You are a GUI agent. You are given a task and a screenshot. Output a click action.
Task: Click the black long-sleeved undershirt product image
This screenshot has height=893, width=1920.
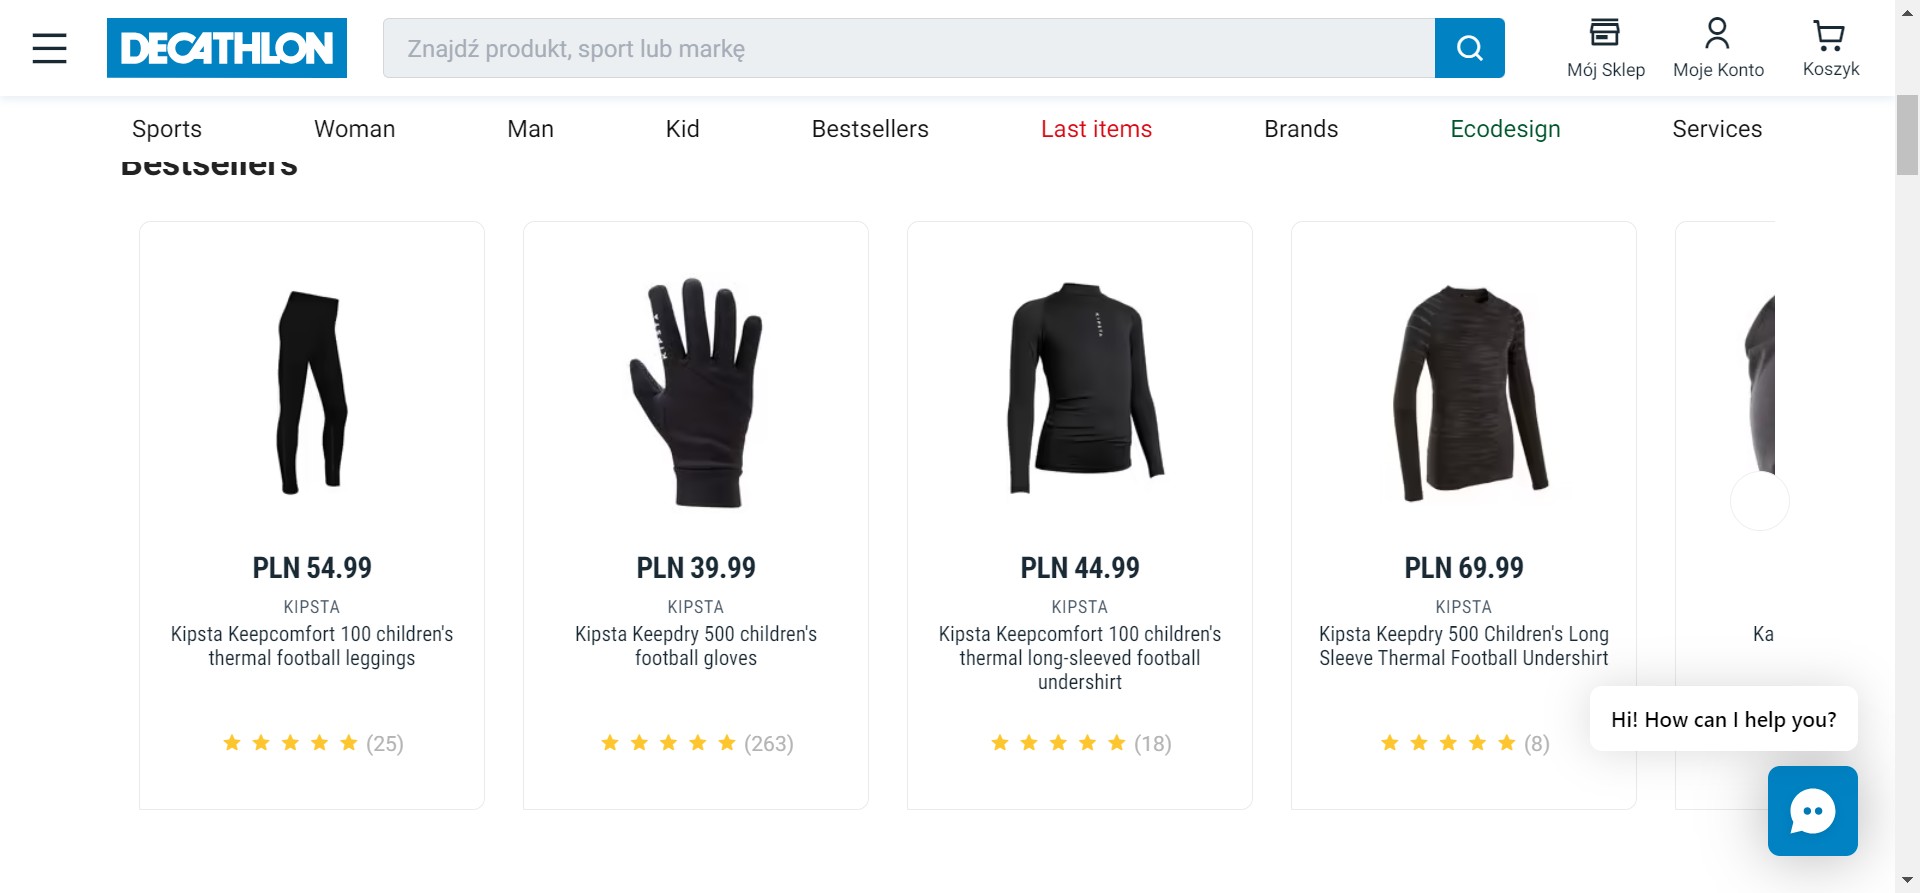click(x=1080, y=390)
